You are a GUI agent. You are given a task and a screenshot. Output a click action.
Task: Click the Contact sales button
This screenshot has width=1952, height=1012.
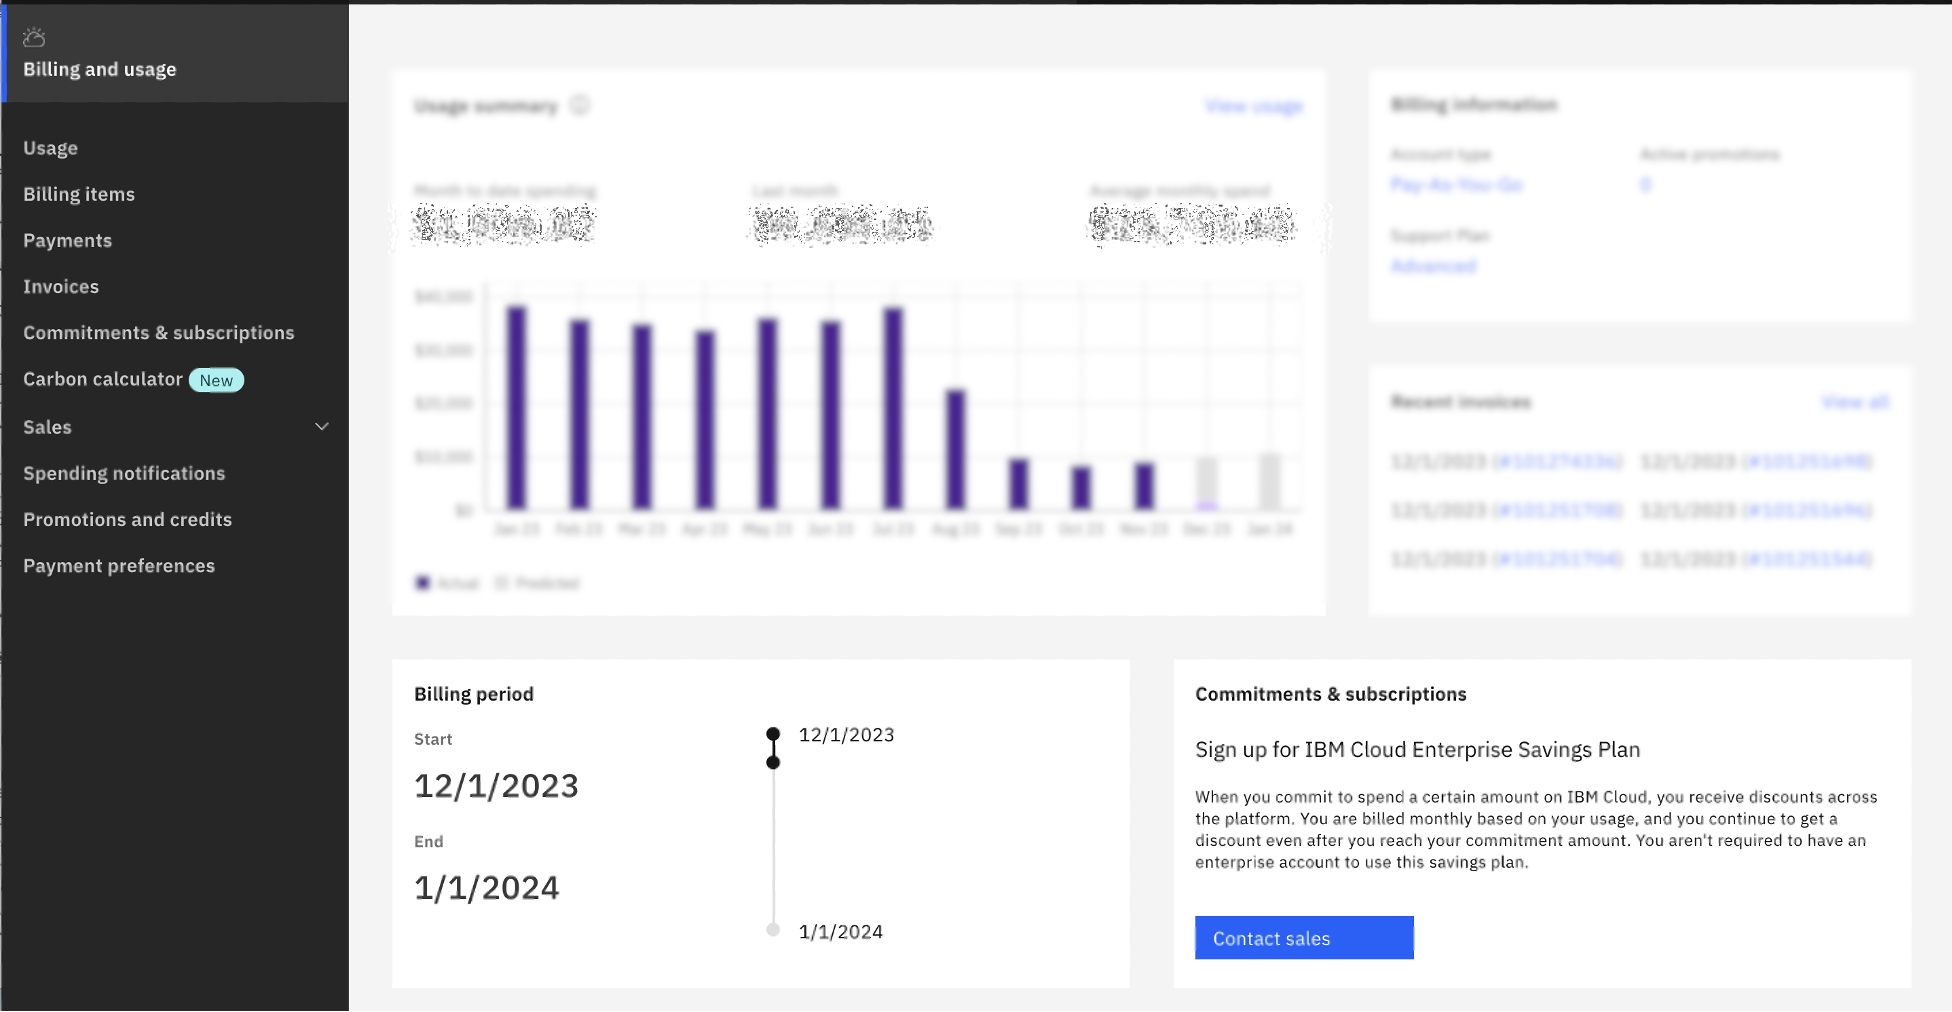click(1304, 938)
